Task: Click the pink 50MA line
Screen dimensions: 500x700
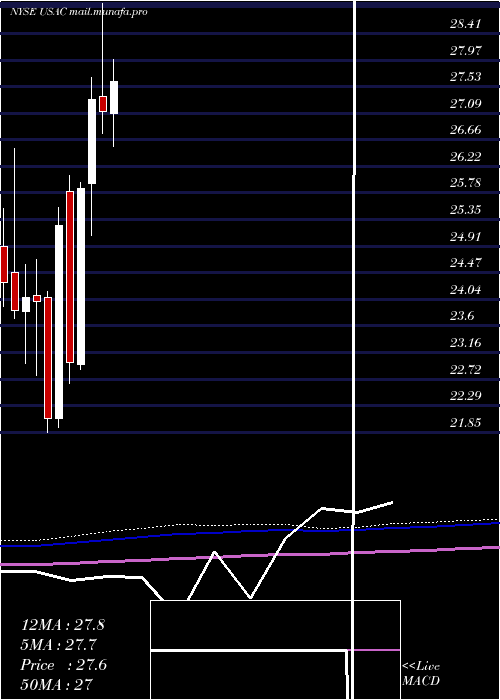Action: 250,556
